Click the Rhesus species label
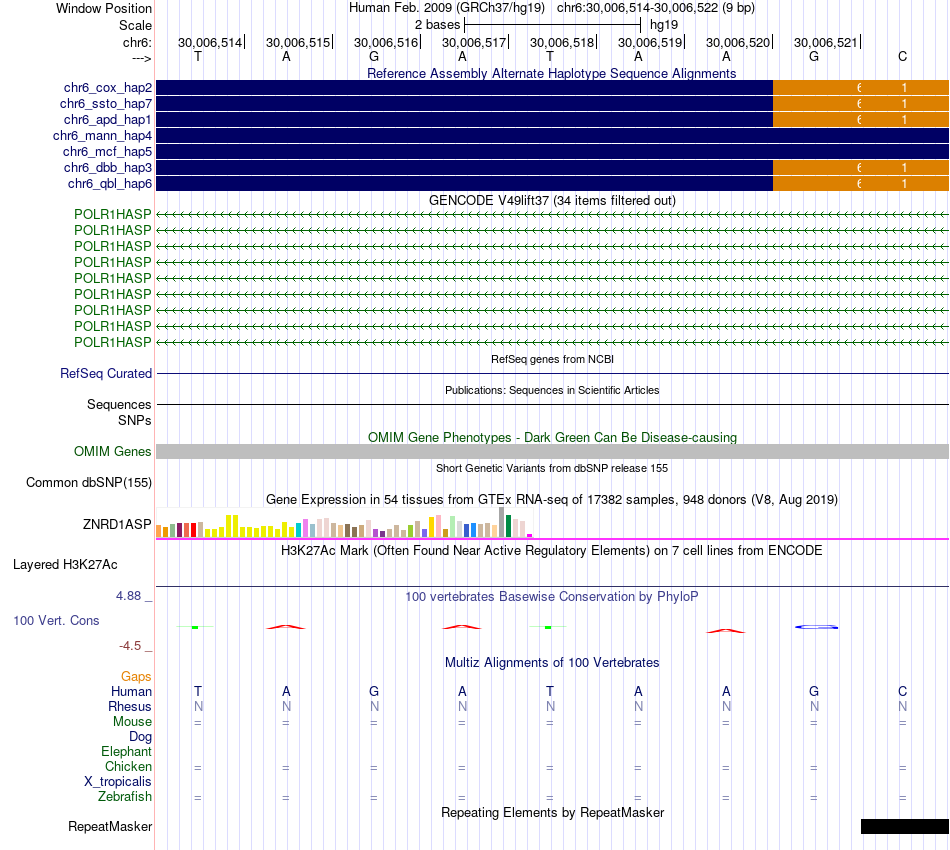 click(x=130, y=707)
